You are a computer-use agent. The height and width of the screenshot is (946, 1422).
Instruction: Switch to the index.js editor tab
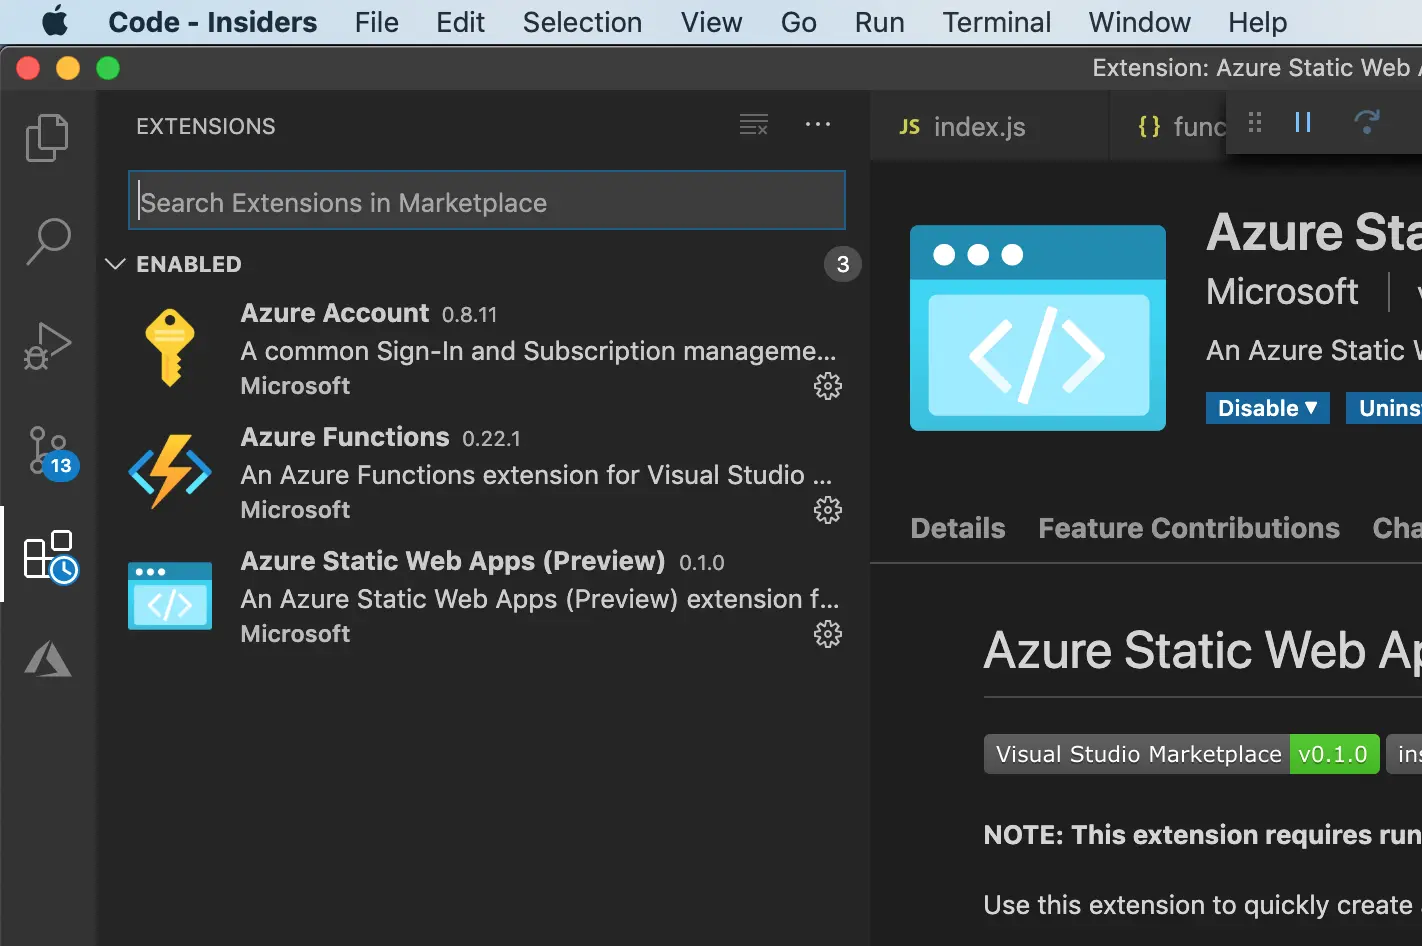click(964, 127)
